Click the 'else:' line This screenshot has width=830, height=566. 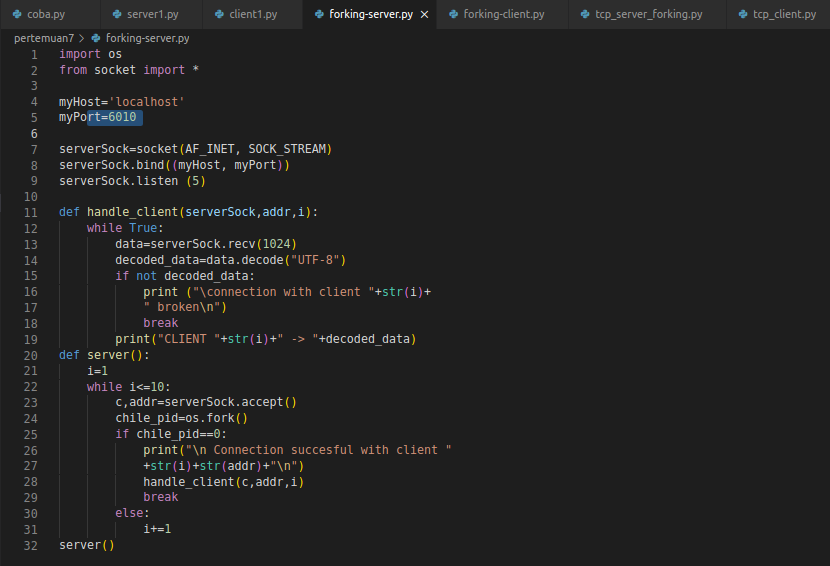click(x=132, y=513)
